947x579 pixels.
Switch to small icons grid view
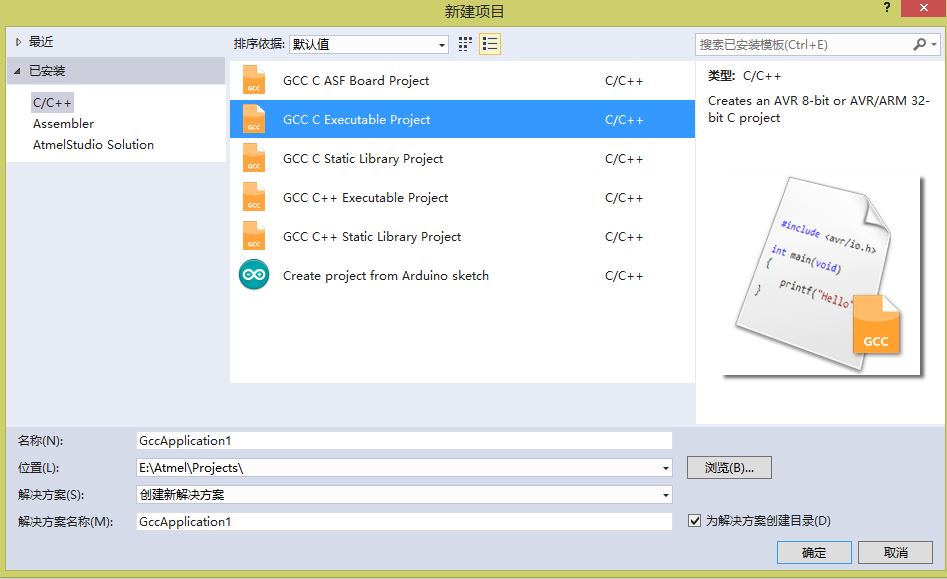[x=464, y=44]
